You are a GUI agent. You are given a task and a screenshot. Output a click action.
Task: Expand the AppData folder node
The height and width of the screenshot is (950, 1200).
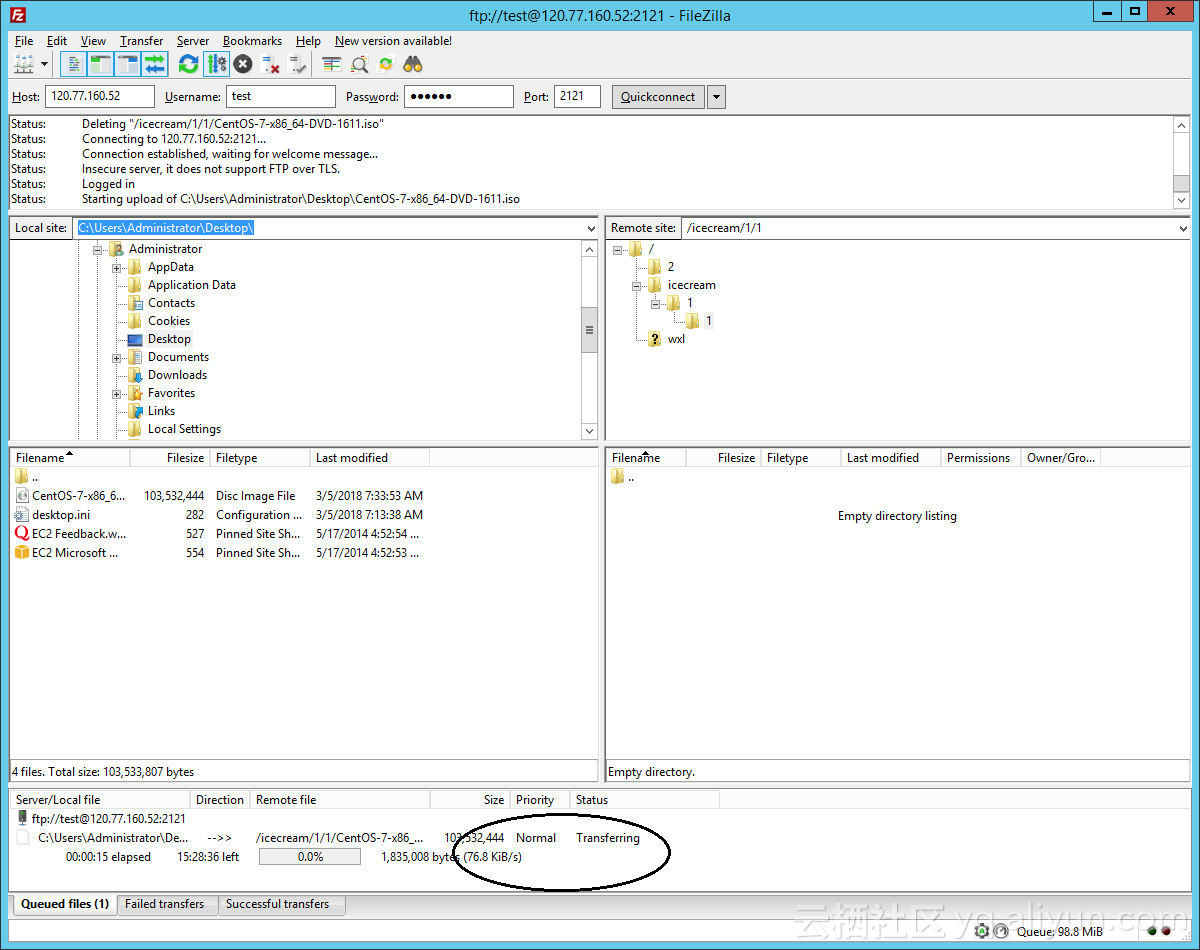click(x=117, y=268)
